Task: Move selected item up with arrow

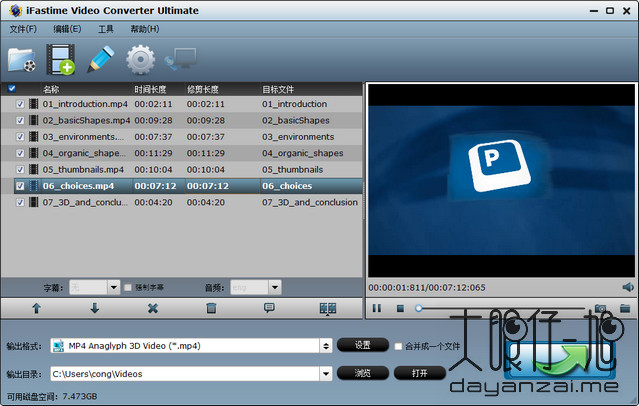Action: point(36,308)
